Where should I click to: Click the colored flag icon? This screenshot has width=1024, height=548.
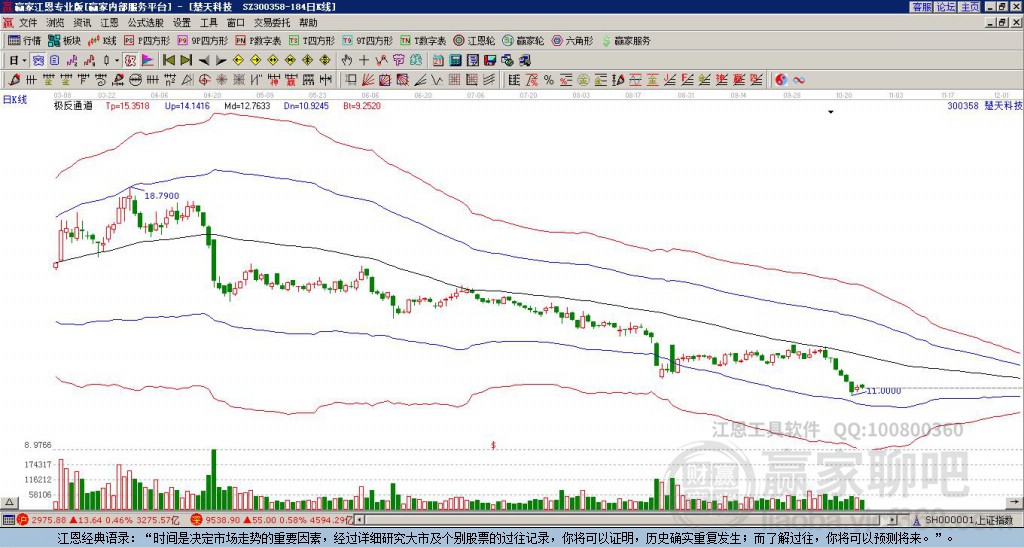pos(148,61)
